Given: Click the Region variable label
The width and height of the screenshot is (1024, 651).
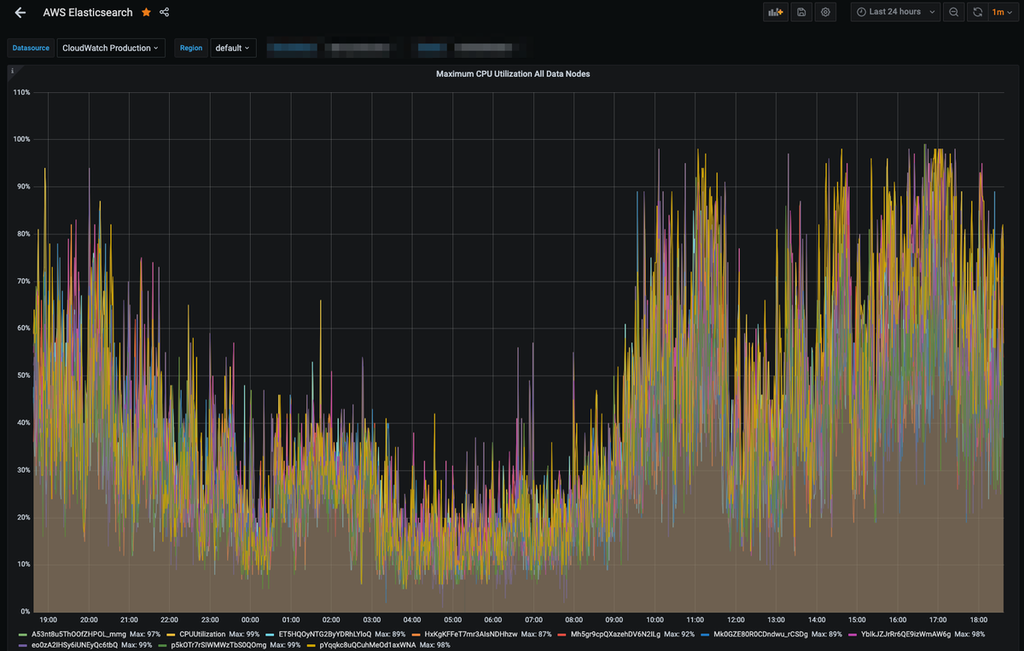Looking at the screenshot, I should click(x=191, y=48).
